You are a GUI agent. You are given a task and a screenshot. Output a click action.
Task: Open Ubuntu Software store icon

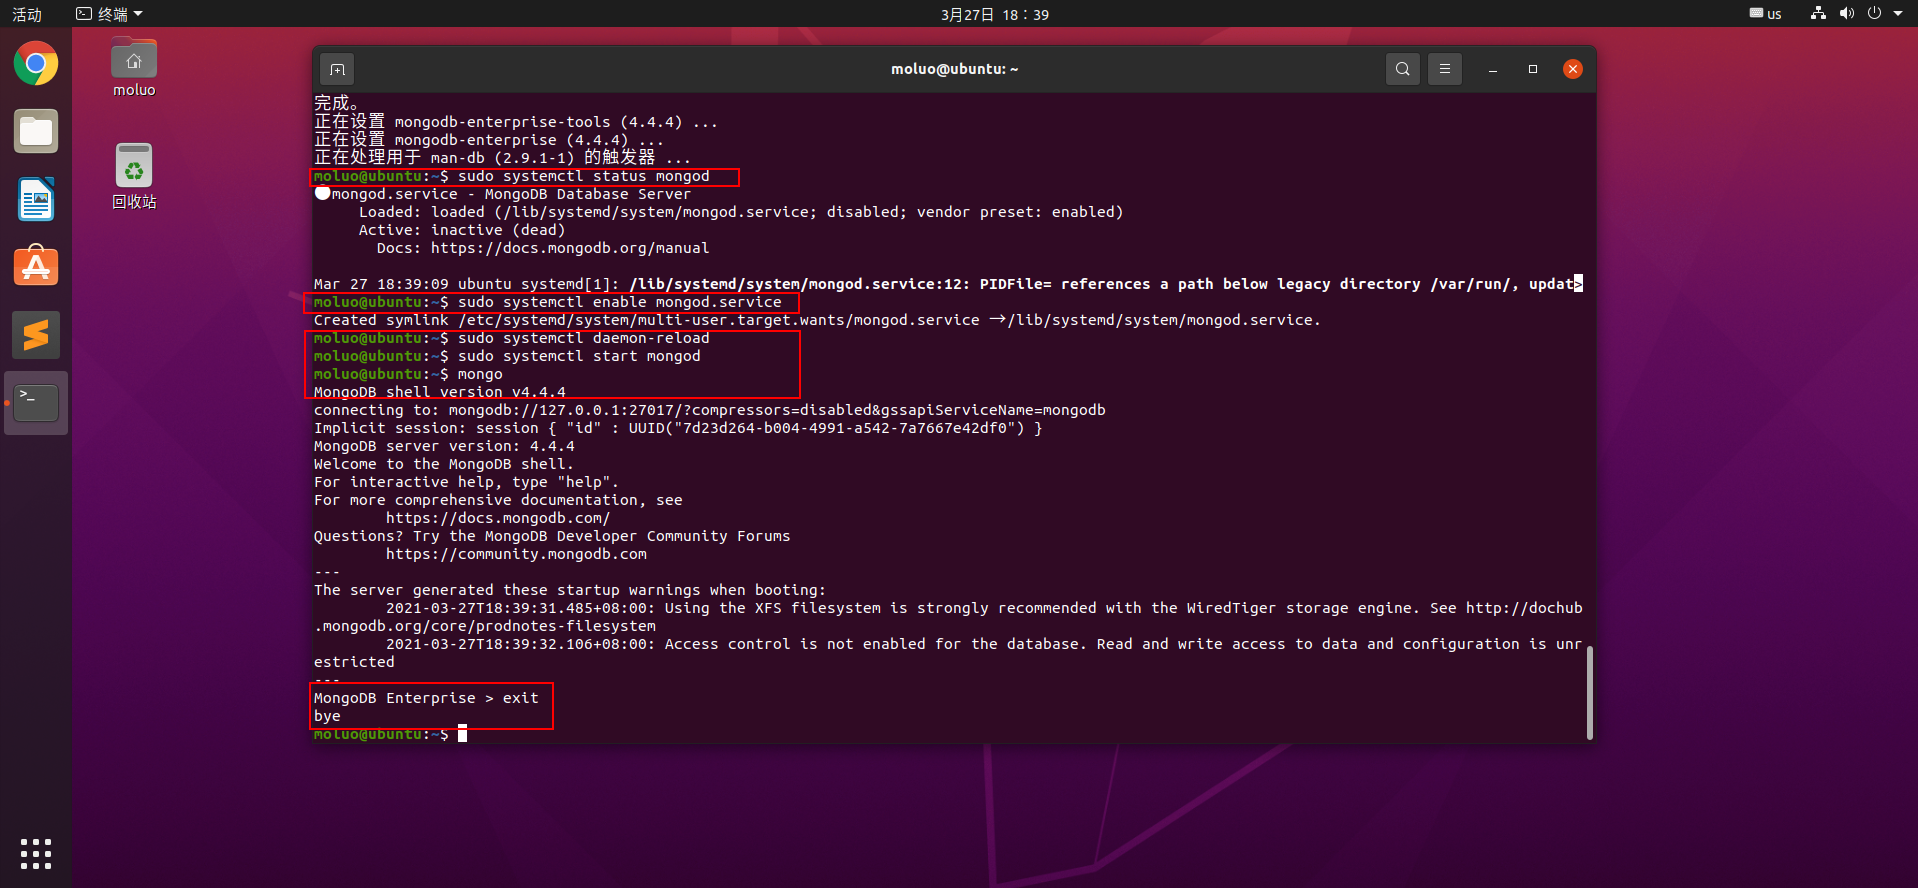[36, 267]
